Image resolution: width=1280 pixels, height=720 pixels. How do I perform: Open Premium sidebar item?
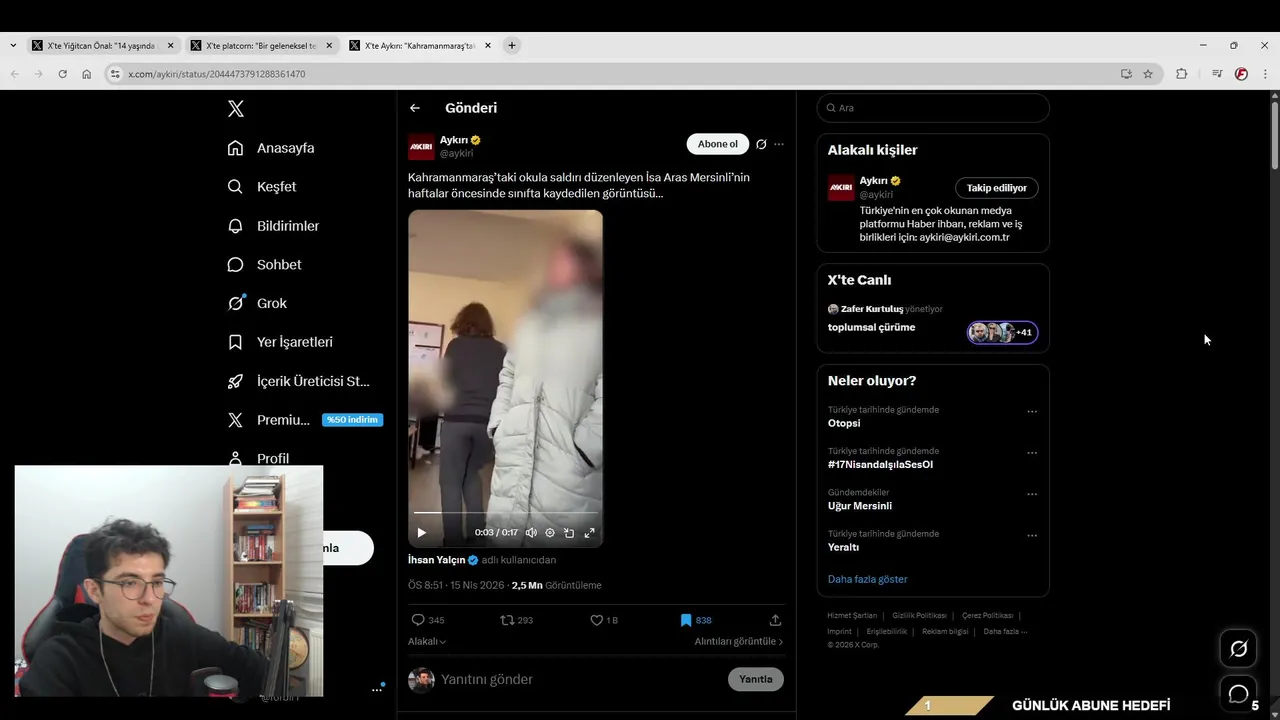click(x=305, y=420)
